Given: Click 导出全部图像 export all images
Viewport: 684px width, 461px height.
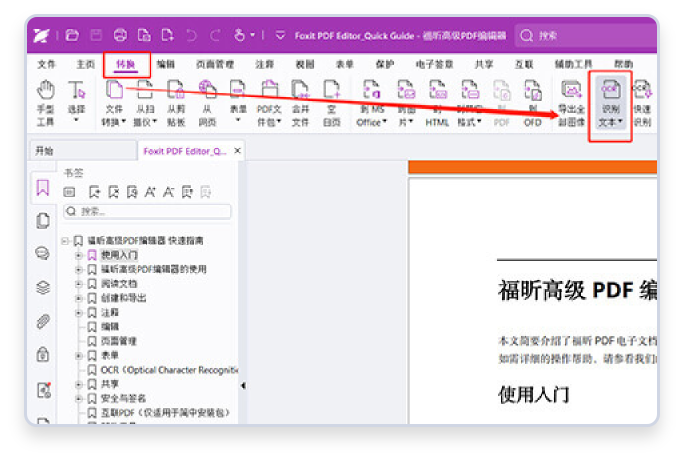Looking at the screenshot, I should coord(571,103).
